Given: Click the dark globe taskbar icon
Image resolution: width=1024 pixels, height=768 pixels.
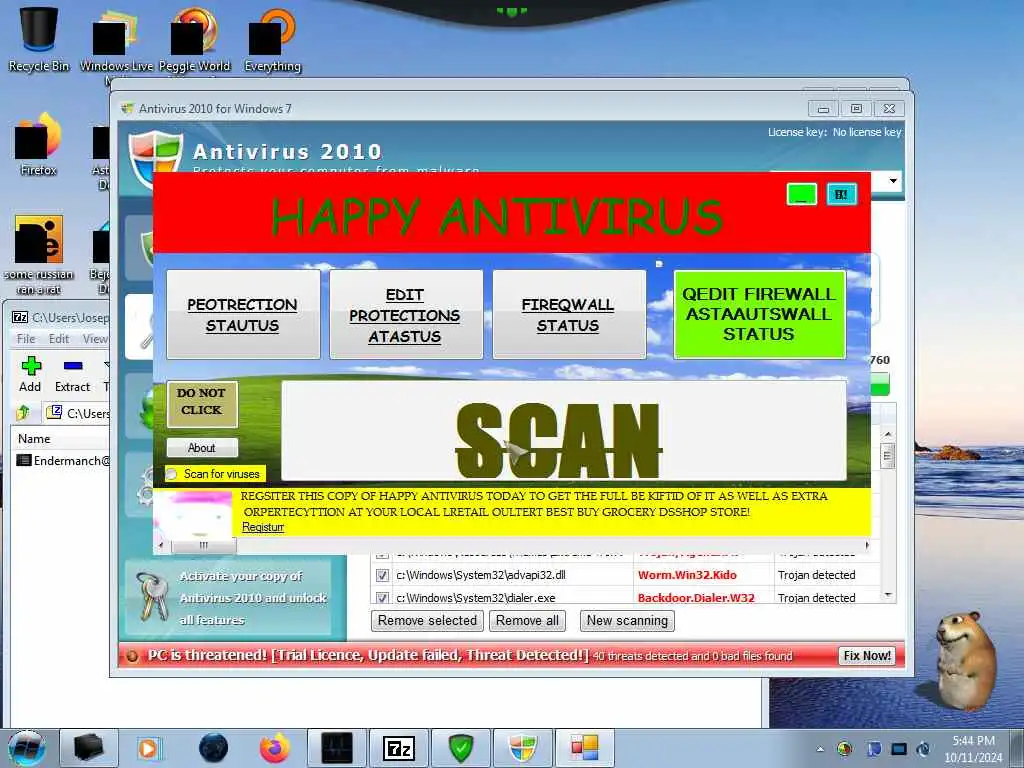Looking at the screenshot, I should (213, 748).
